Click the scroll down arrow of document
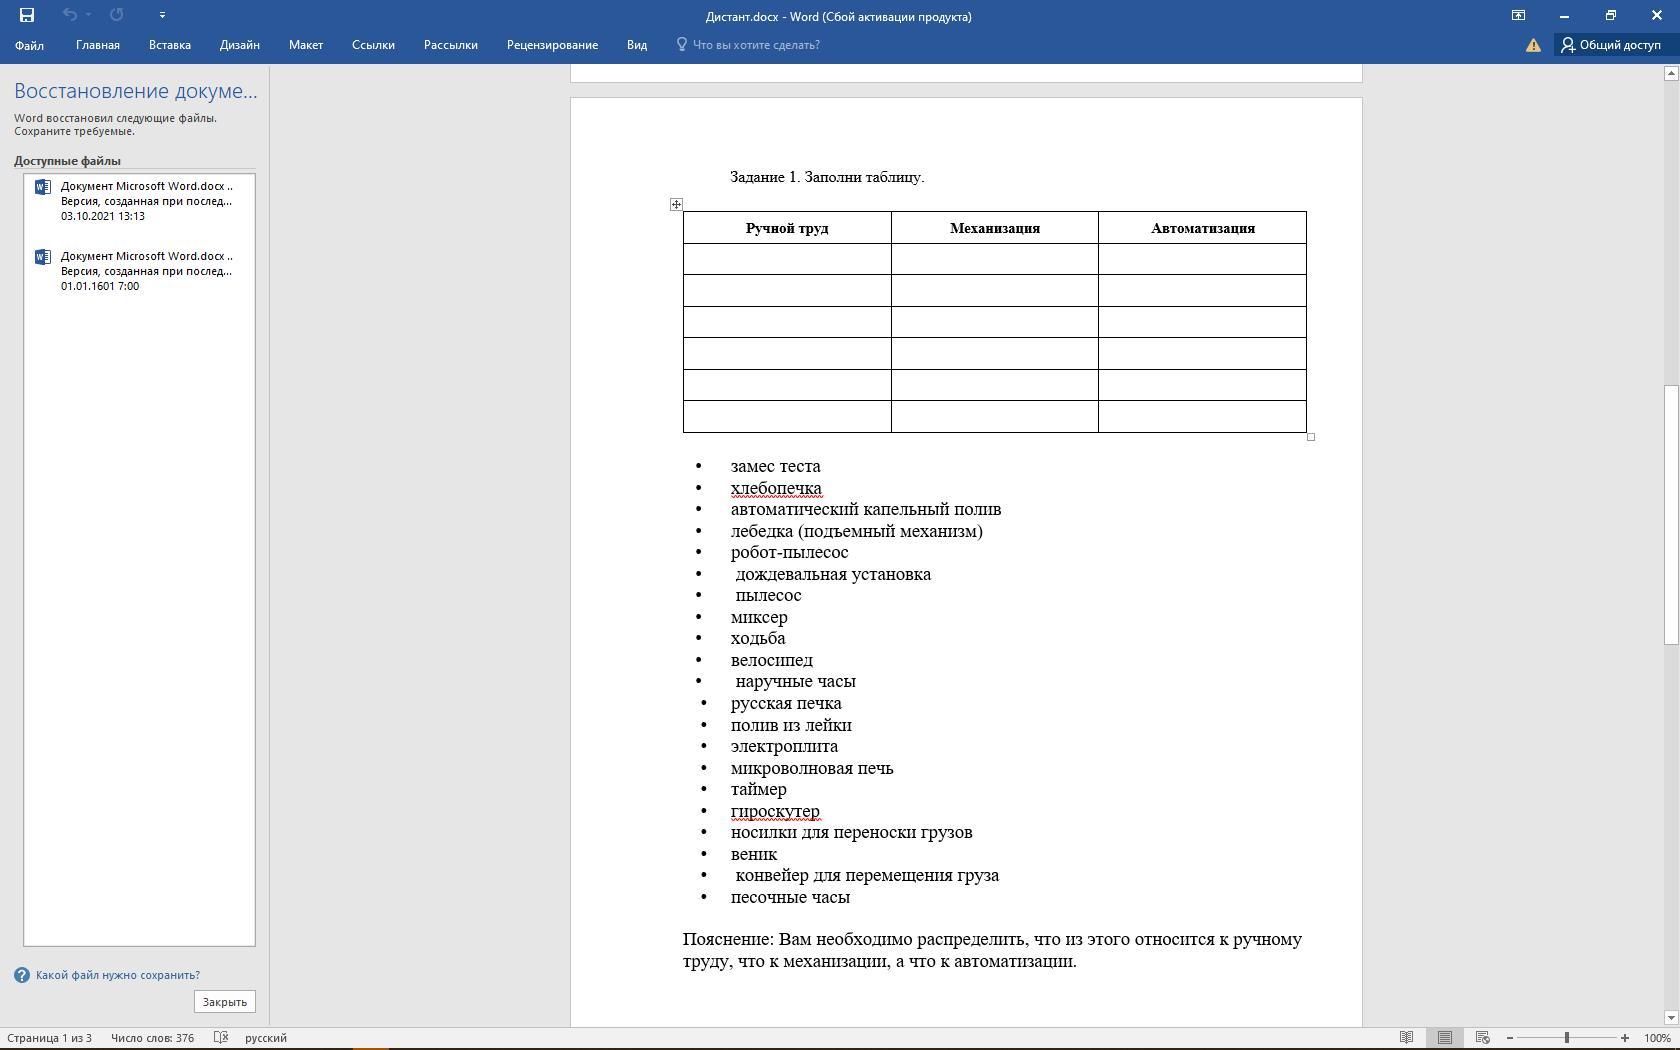The image size is (1680, 1050). click(1670, 1018)
